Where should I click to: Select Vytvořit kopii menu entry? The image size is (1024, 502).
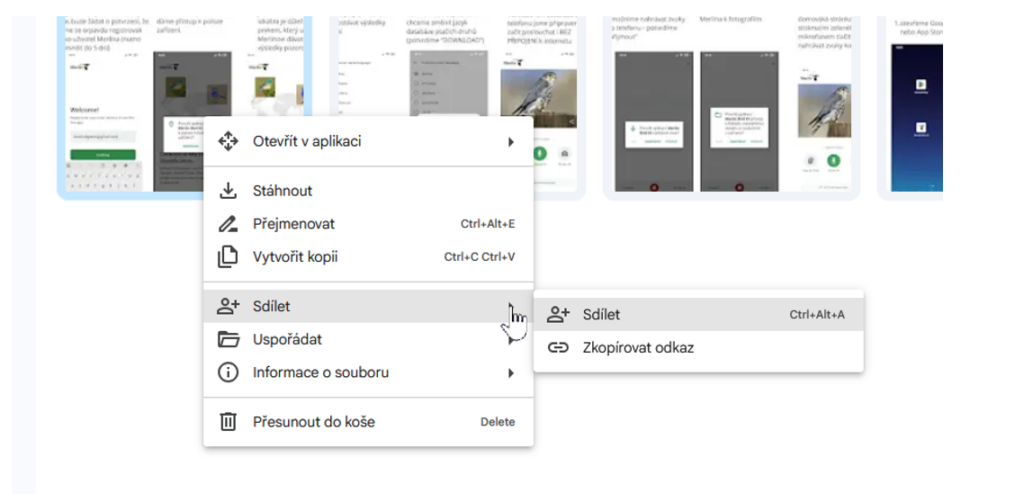(295, 257)
